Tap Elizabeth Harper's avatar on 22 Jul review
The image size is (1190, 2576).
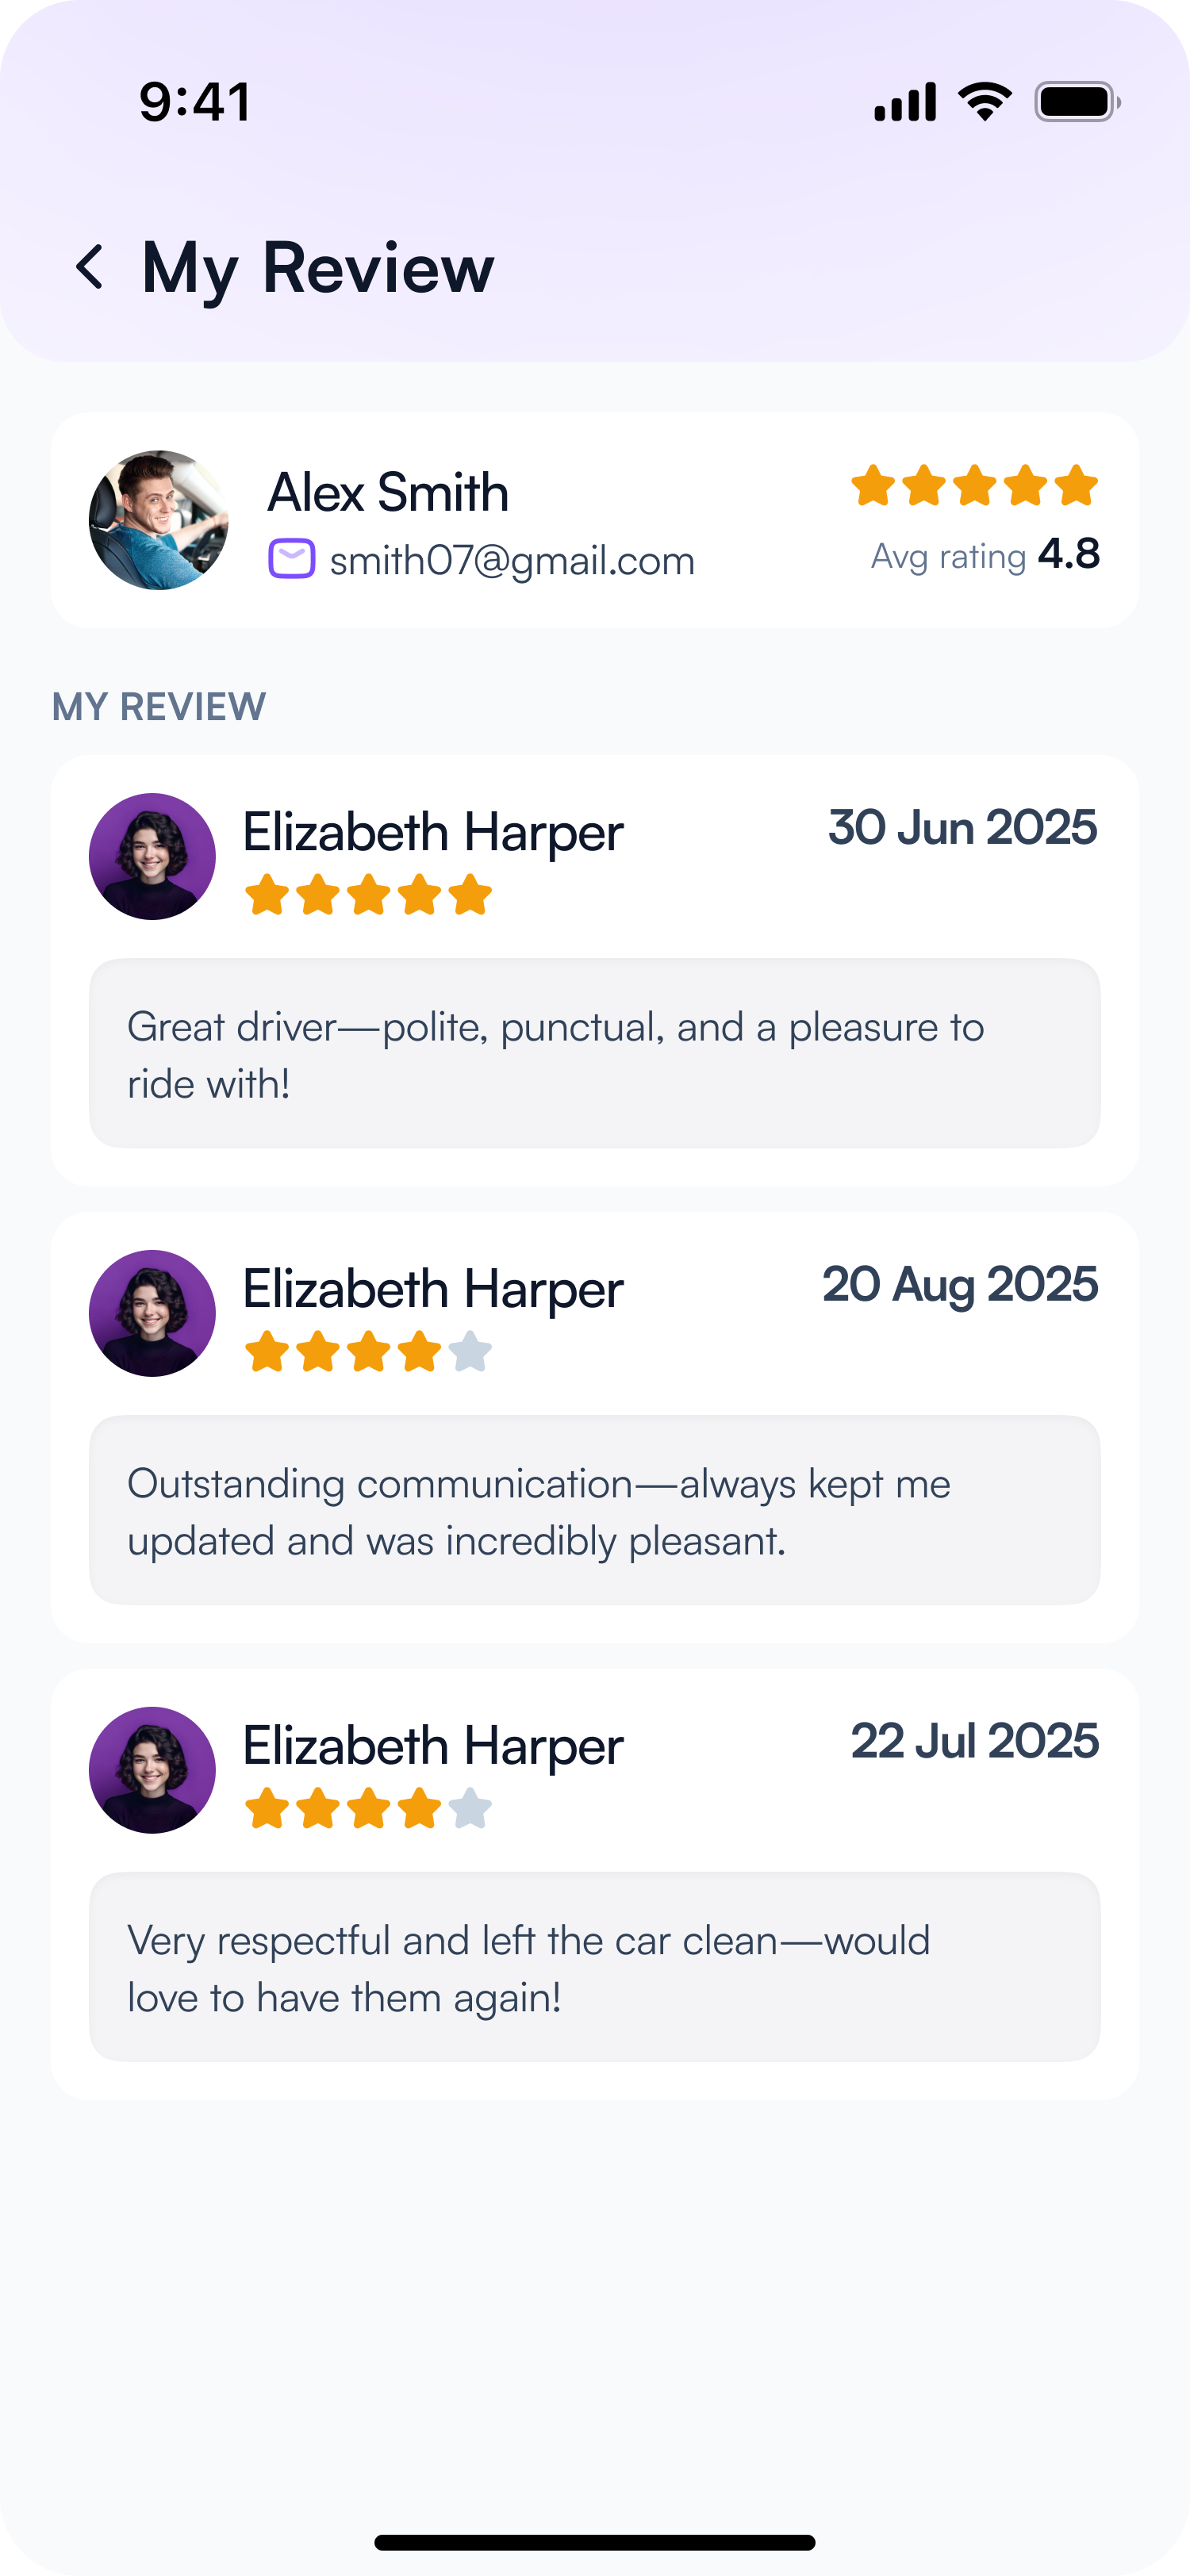point(152,1770)
